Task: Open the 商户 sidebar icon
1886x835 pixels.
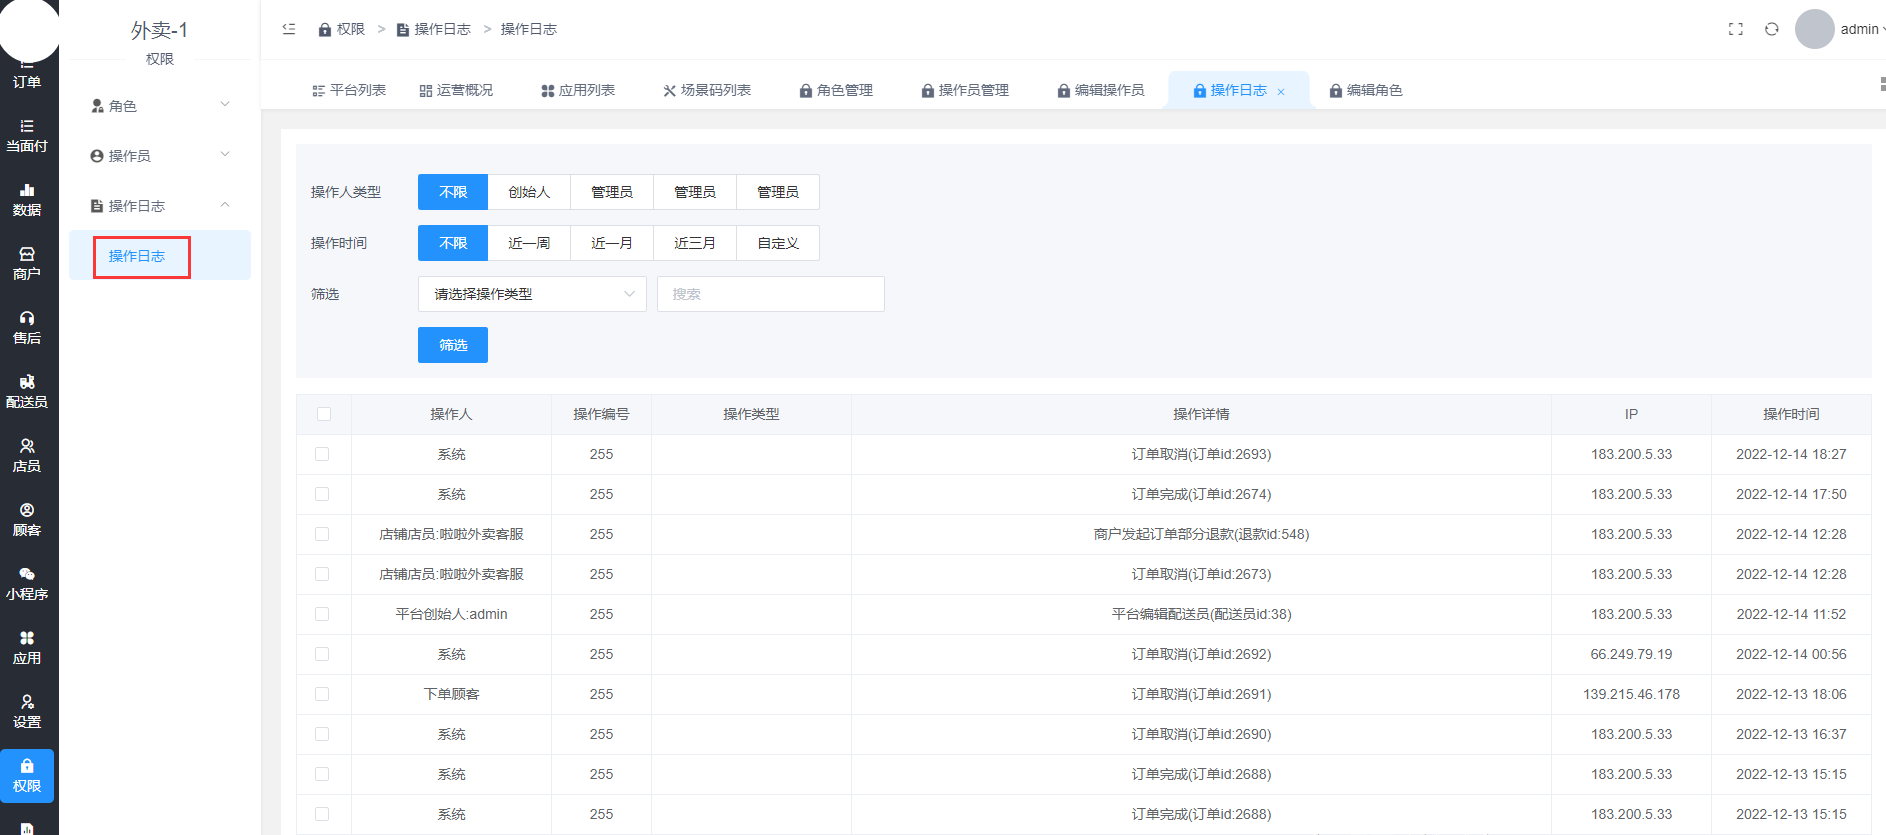Action: (x=27, y=263)
